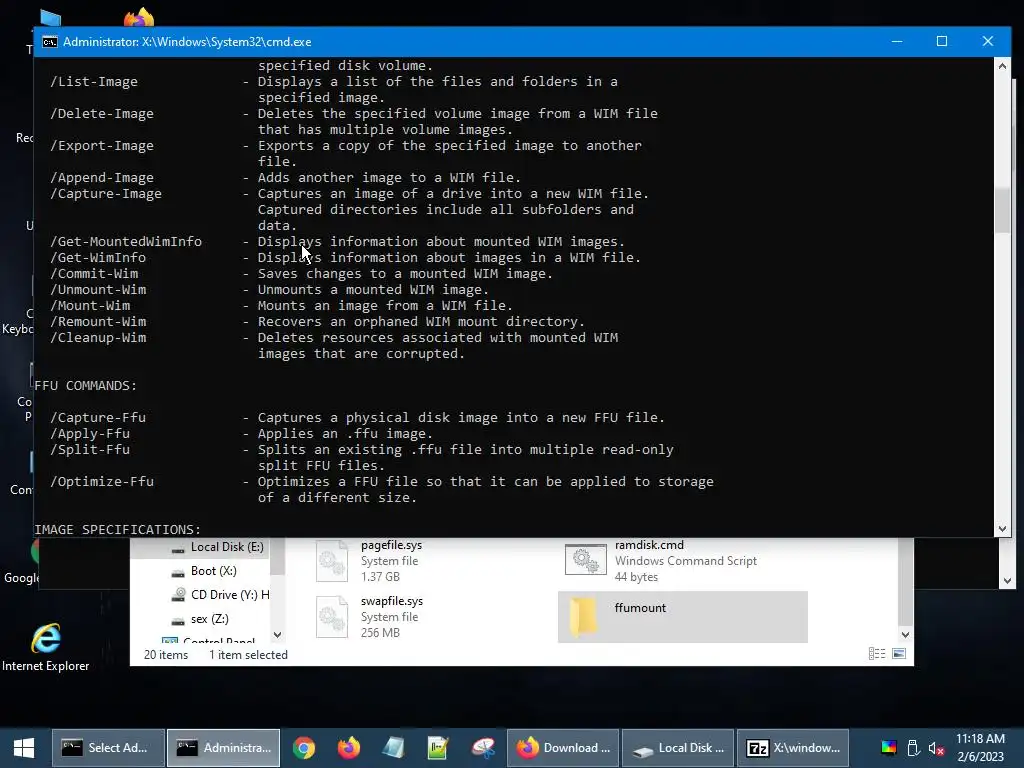Image resolution: width=1024 pixels, height=768 pixels.
Task: Click the /Optimize-Ffu command text
Action: tap(102, 481)
